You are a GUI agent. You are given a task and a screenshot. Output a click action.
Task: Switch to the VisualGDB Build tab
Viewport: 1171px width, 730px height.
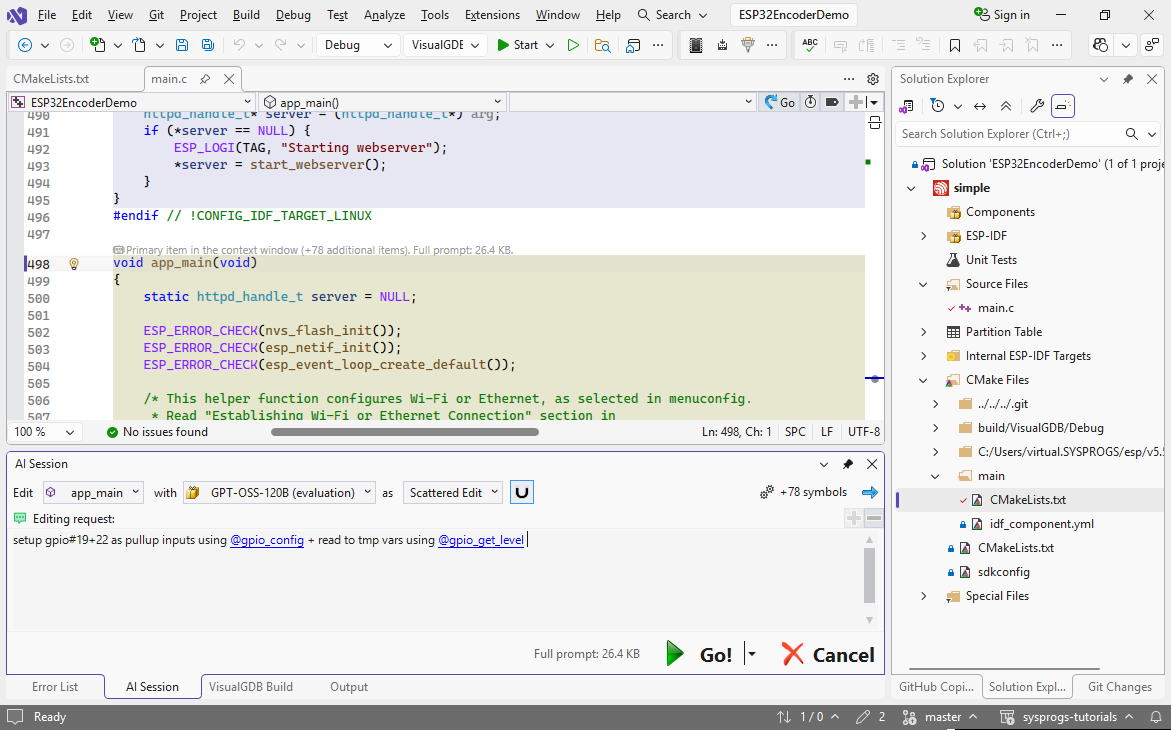251,687
